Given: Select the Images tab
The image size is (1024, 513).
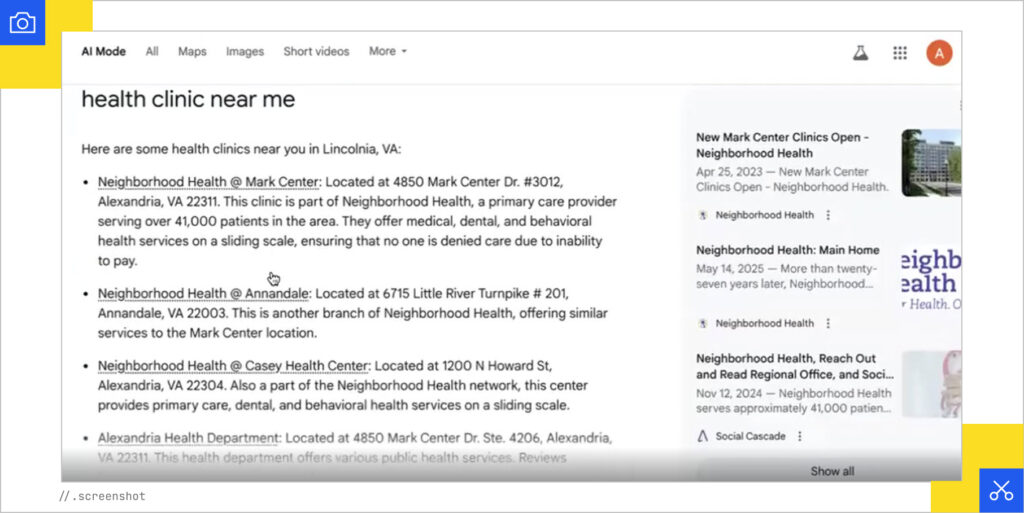Looking at the screenshot, I should [245, 51].
